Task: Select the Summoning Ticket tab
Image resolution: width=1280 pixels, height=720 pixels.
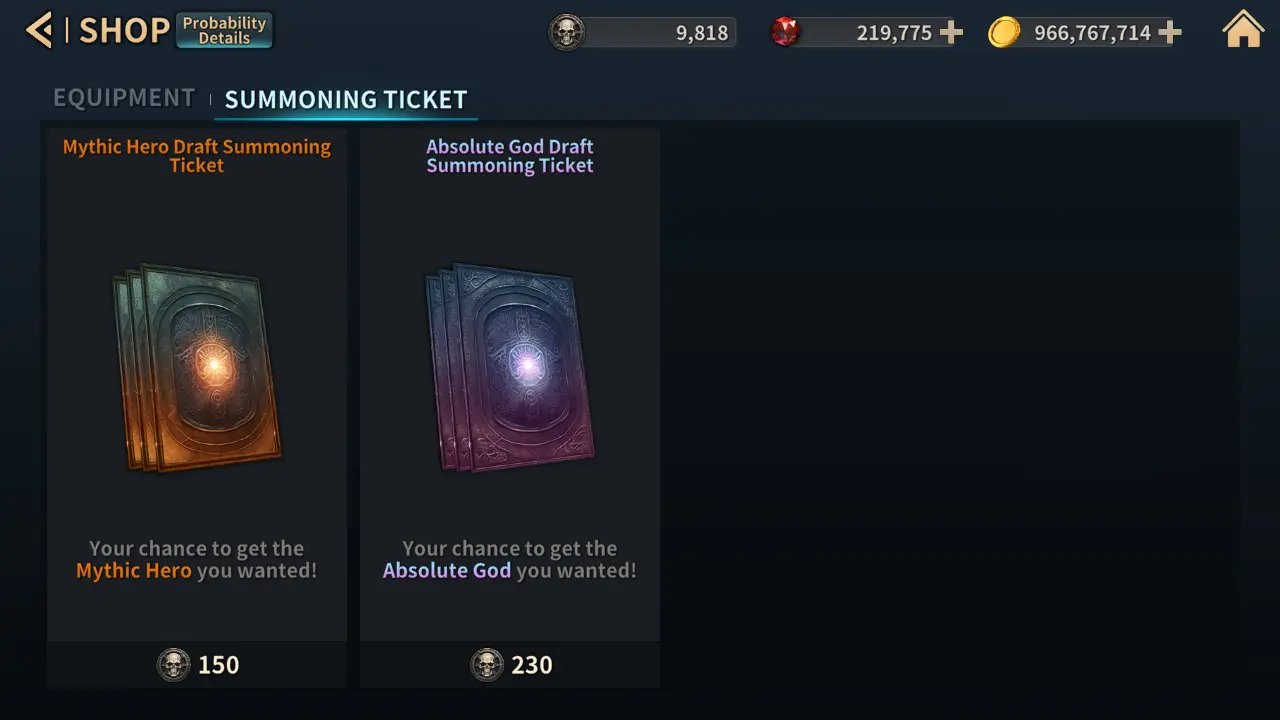Action: pos(346,99)
